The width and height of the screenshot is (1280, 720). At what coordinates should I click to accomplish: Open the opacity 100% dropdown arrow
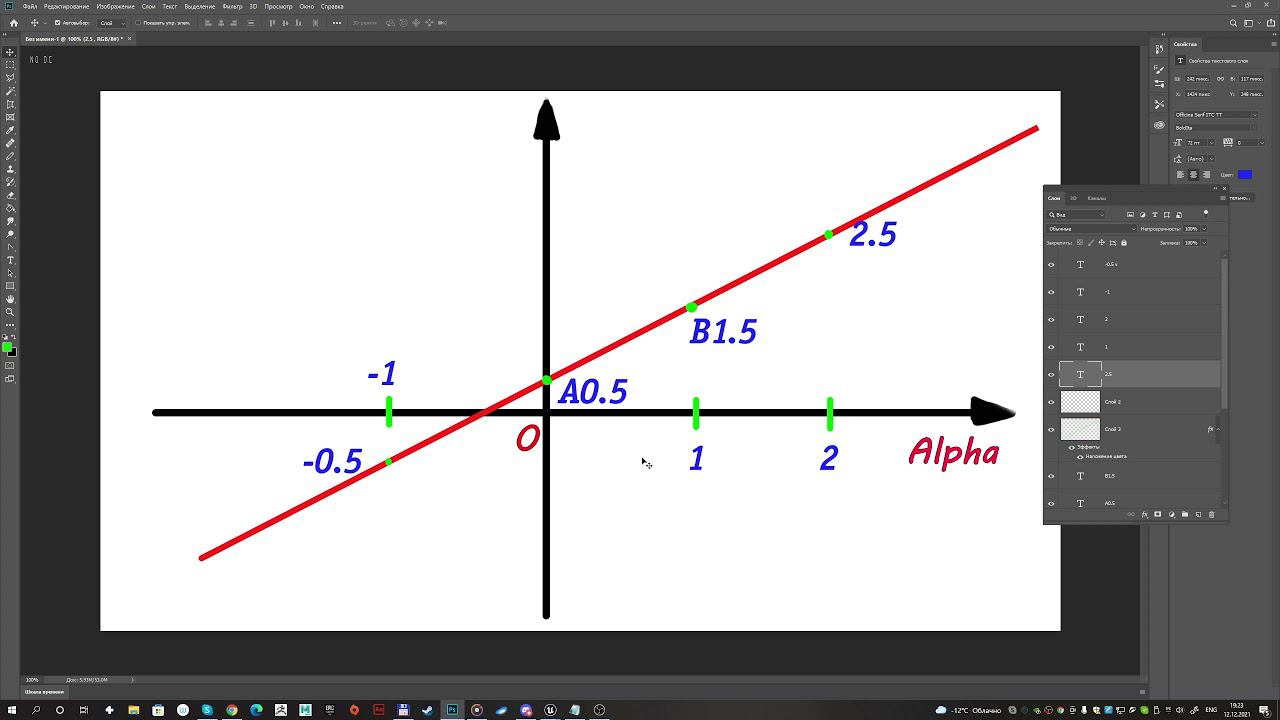coord(1204,229)
